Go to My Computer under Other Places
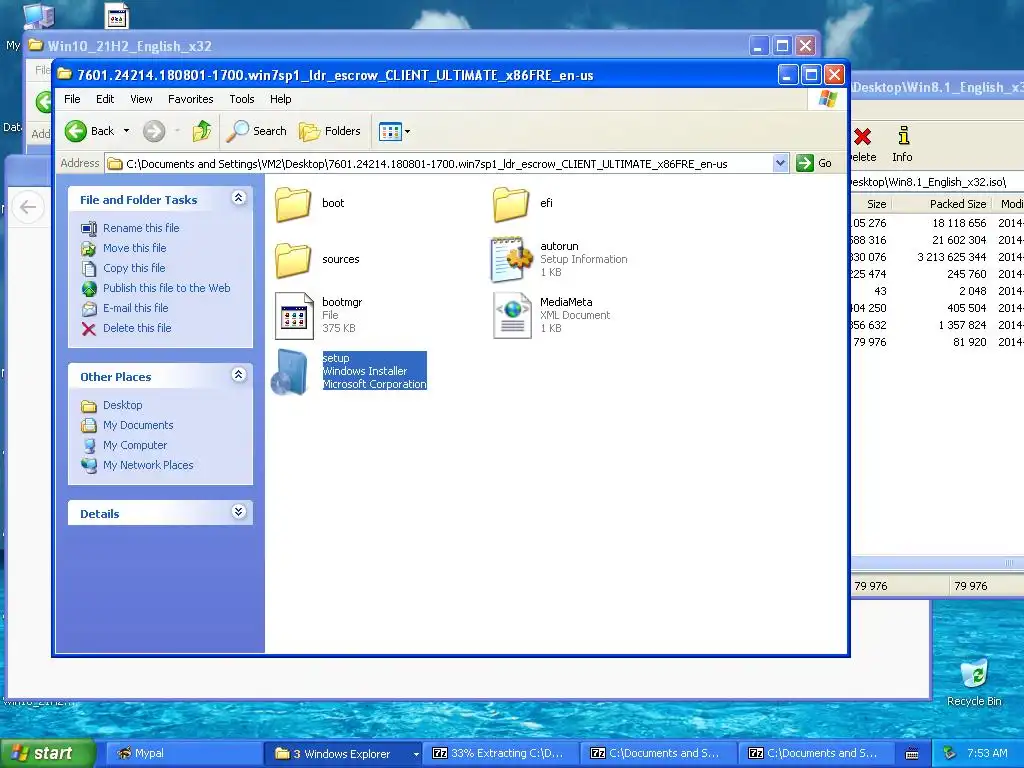Screen dimensions: 1024x768 coord(135,445)
